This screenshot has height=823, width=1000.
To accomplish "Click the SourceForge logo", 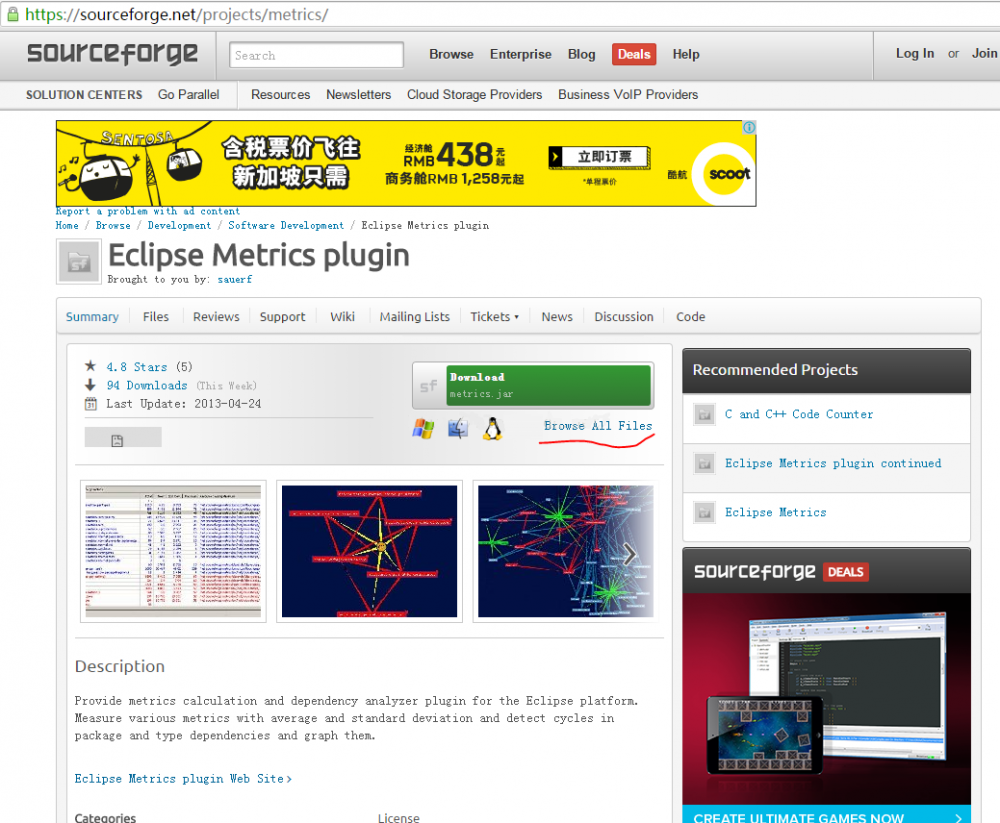I will click(x=112, y=54).
